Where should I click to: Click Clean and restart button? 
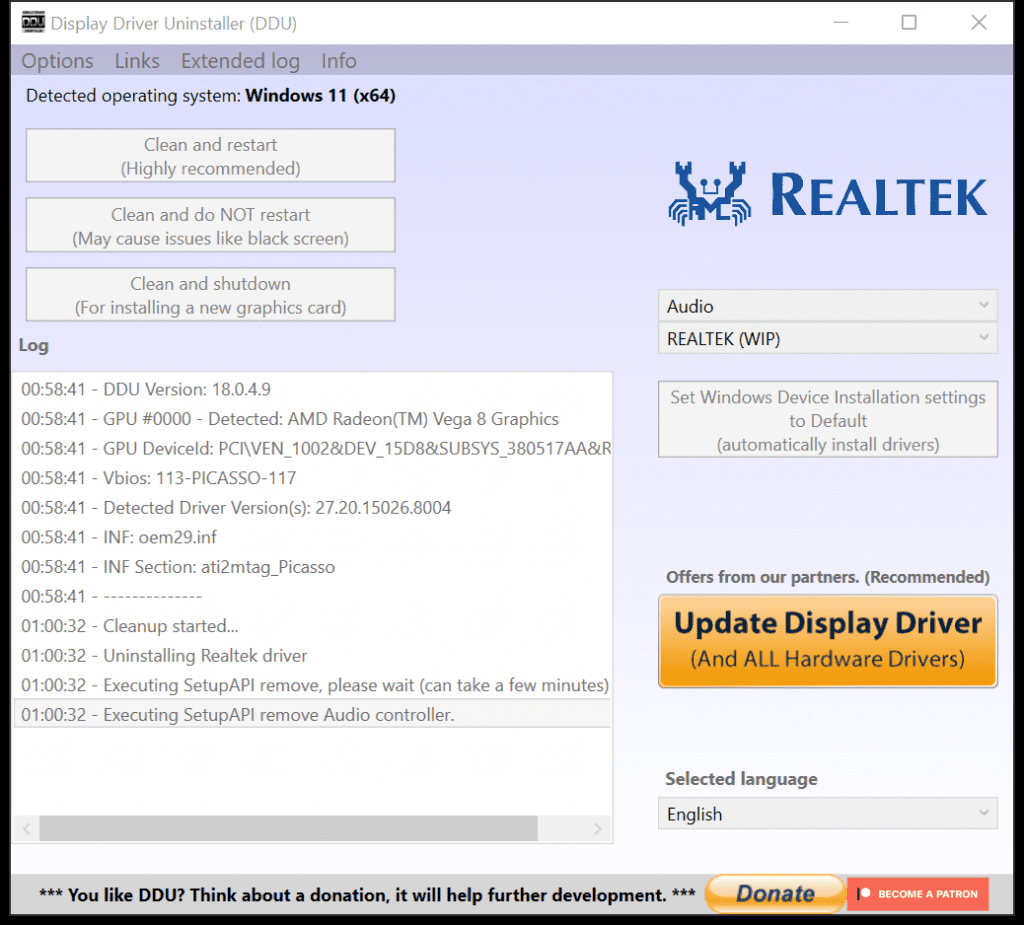[x=210, y=155]
